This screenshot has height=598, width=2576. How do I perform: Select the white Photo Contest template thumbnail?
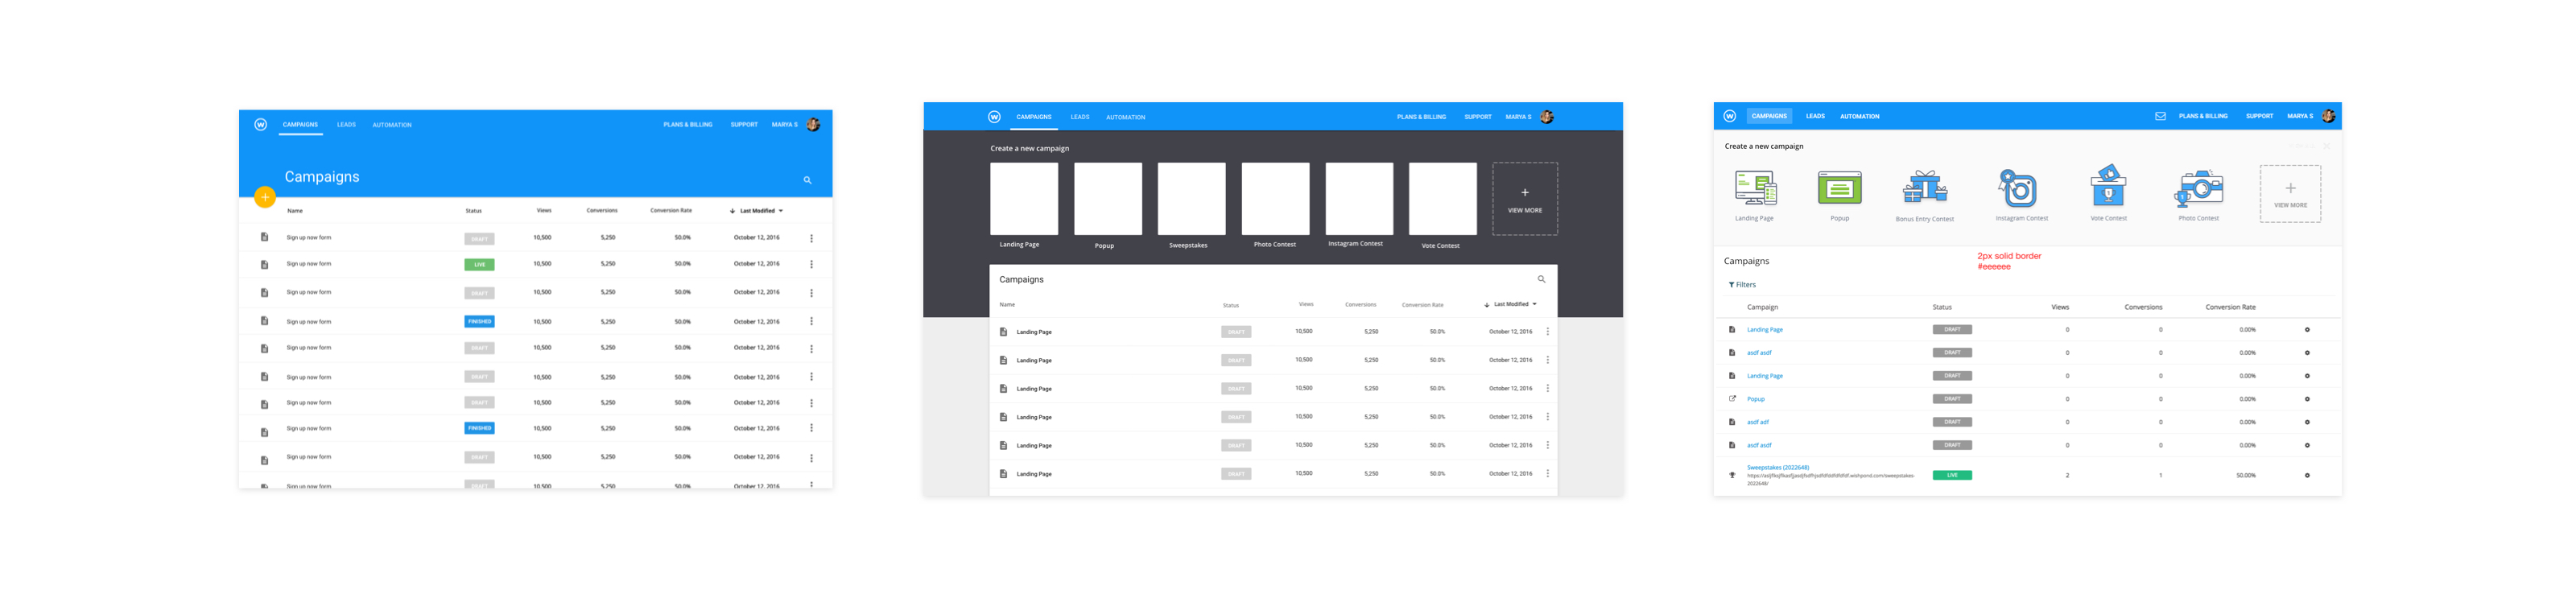pyautogui.click(x=1275, y=199)
